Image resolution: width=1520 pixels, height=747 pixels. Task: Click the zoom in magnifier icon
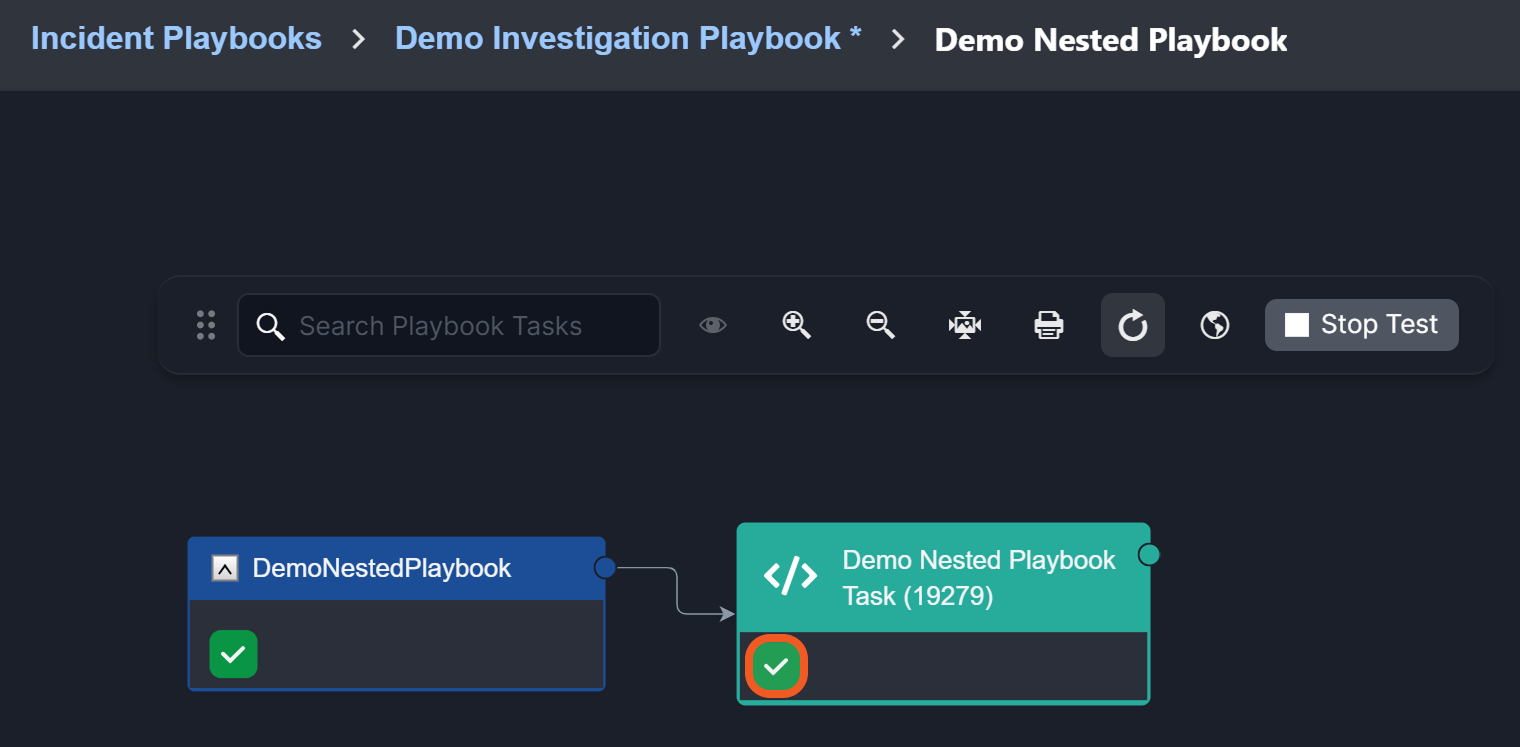(x=796, y=325)
